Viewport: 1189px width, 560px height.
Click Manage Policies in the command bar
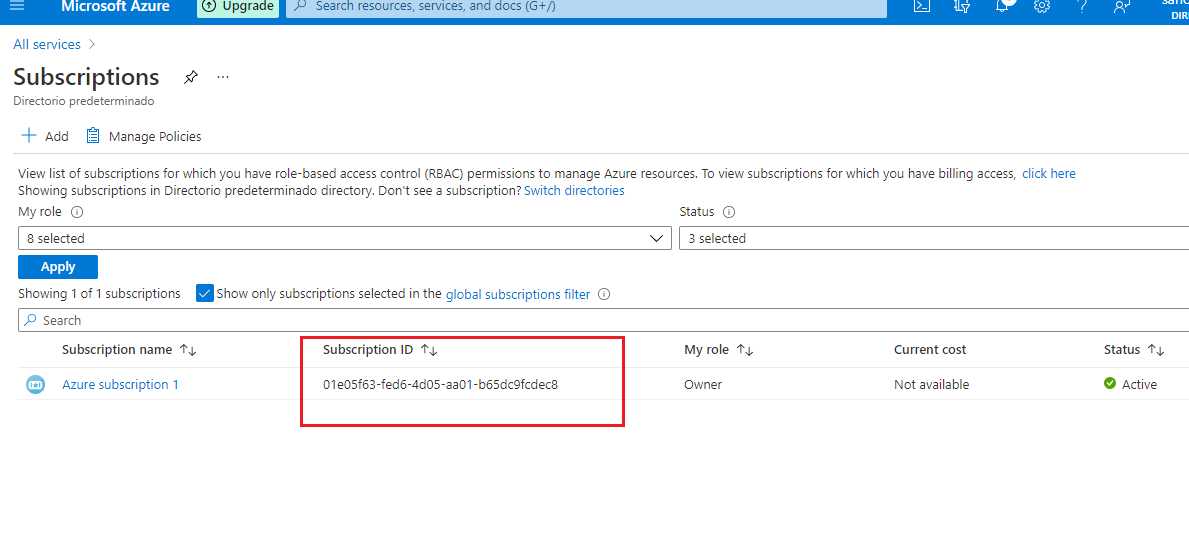click(x=143, y=136)
